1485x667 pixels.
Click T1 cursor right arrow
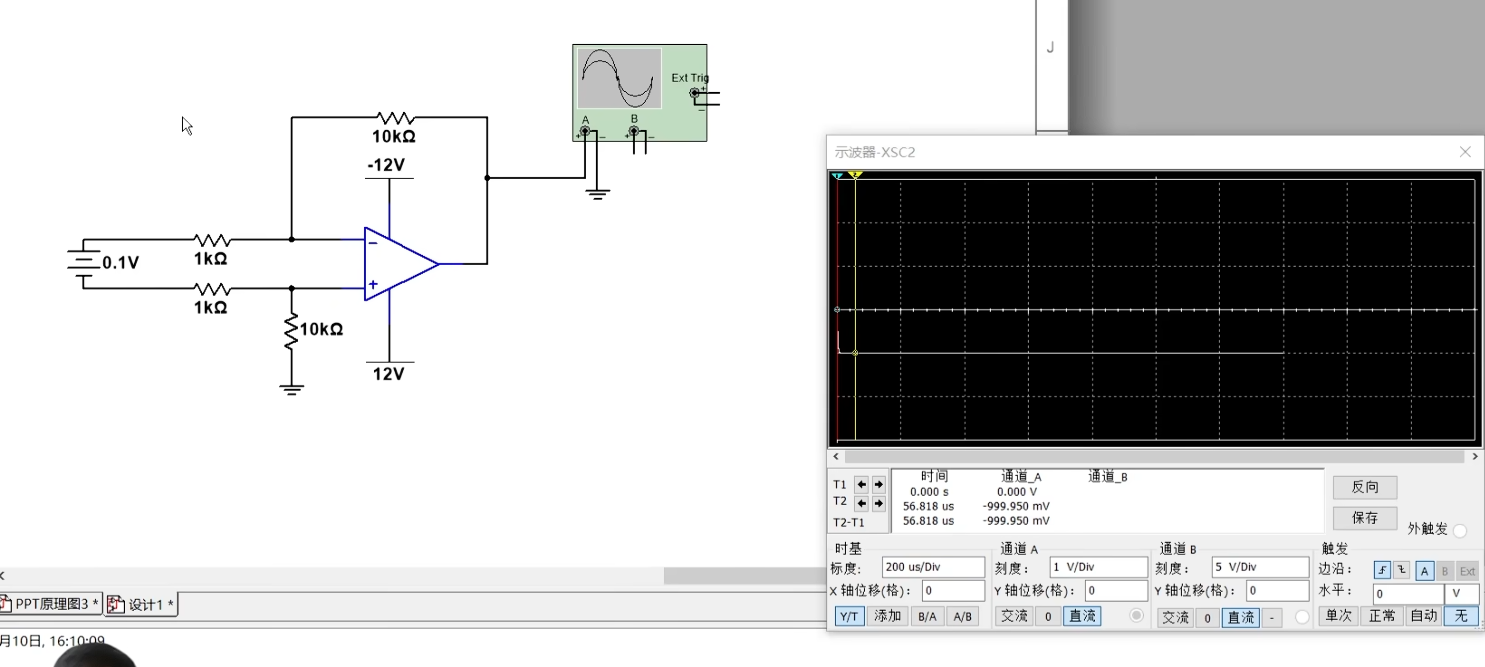point(878,484)
